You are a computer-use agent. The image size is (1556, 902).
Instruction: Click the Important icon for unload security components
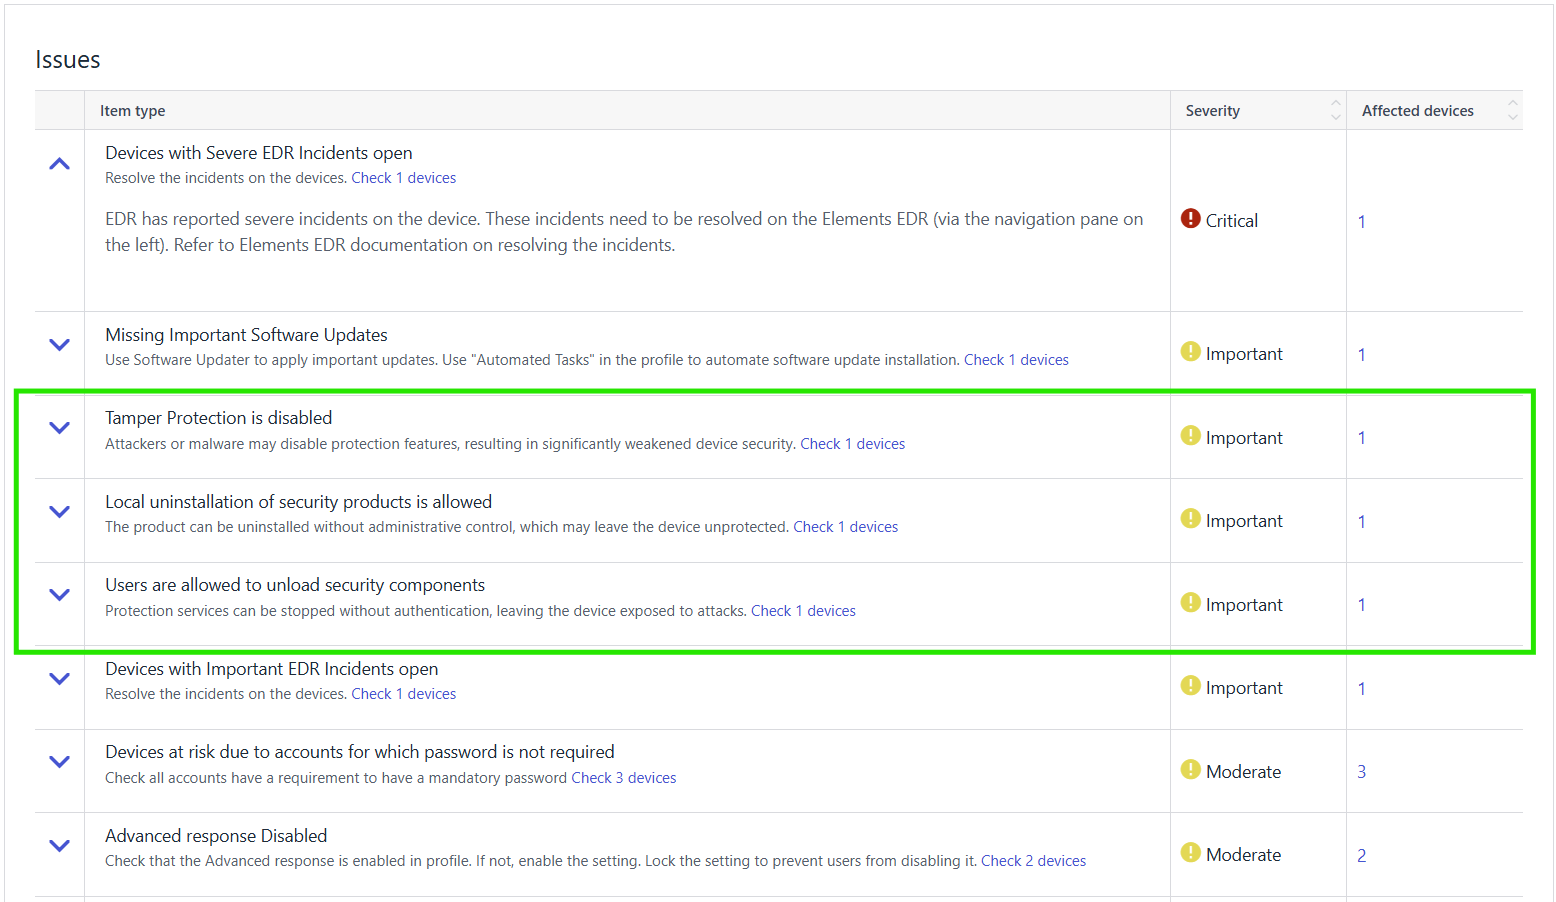[x=1190, y=602]
